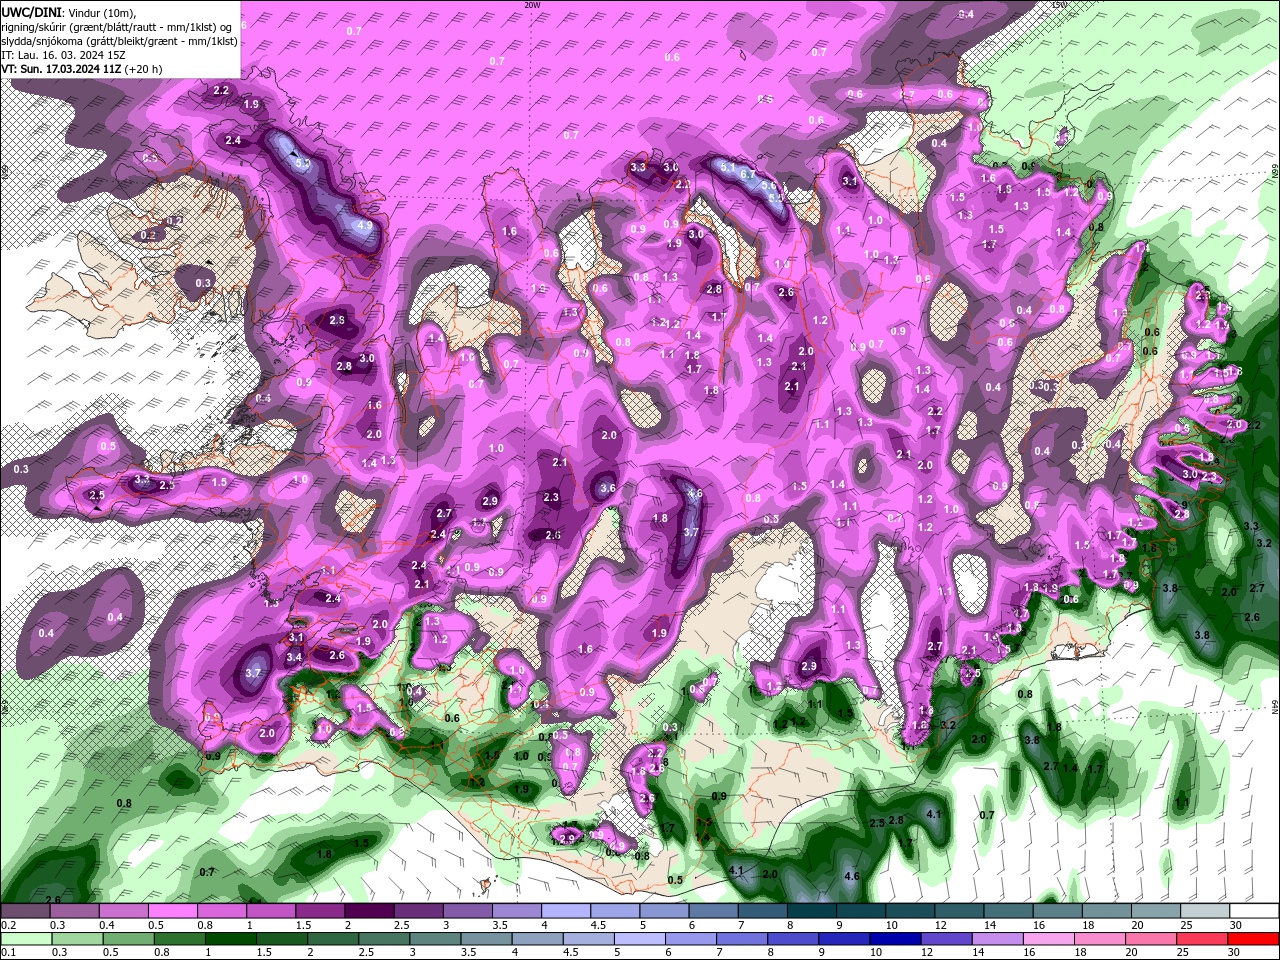The width and height of the screenshot is (1280, 960).
Task: Click the 15W longitude label
Action: 1060,5
